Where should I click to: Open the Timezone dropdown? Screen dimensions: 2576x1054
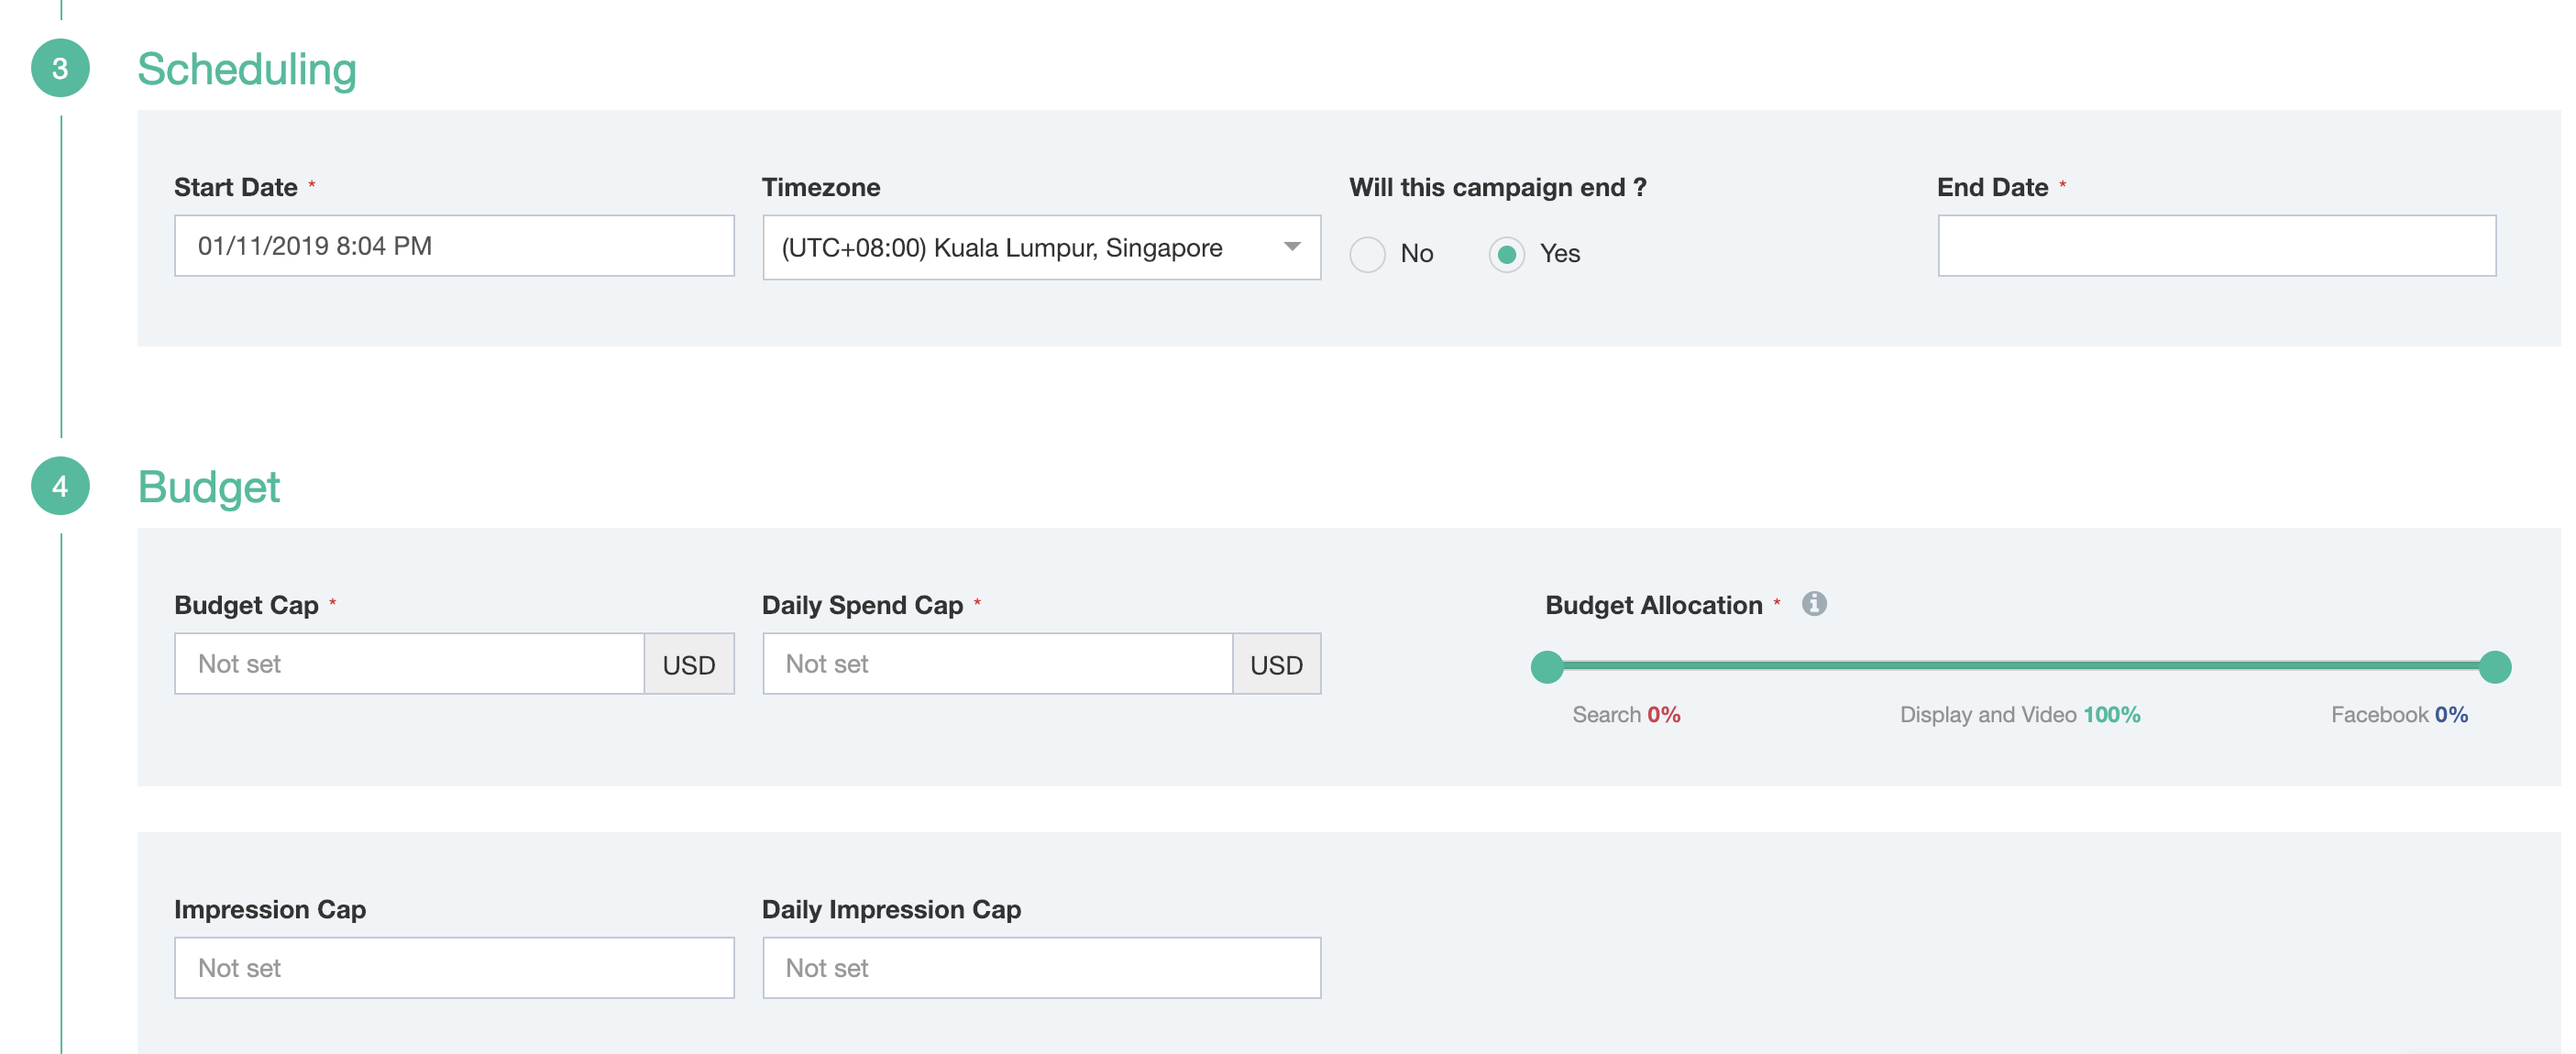point(1040,247)
